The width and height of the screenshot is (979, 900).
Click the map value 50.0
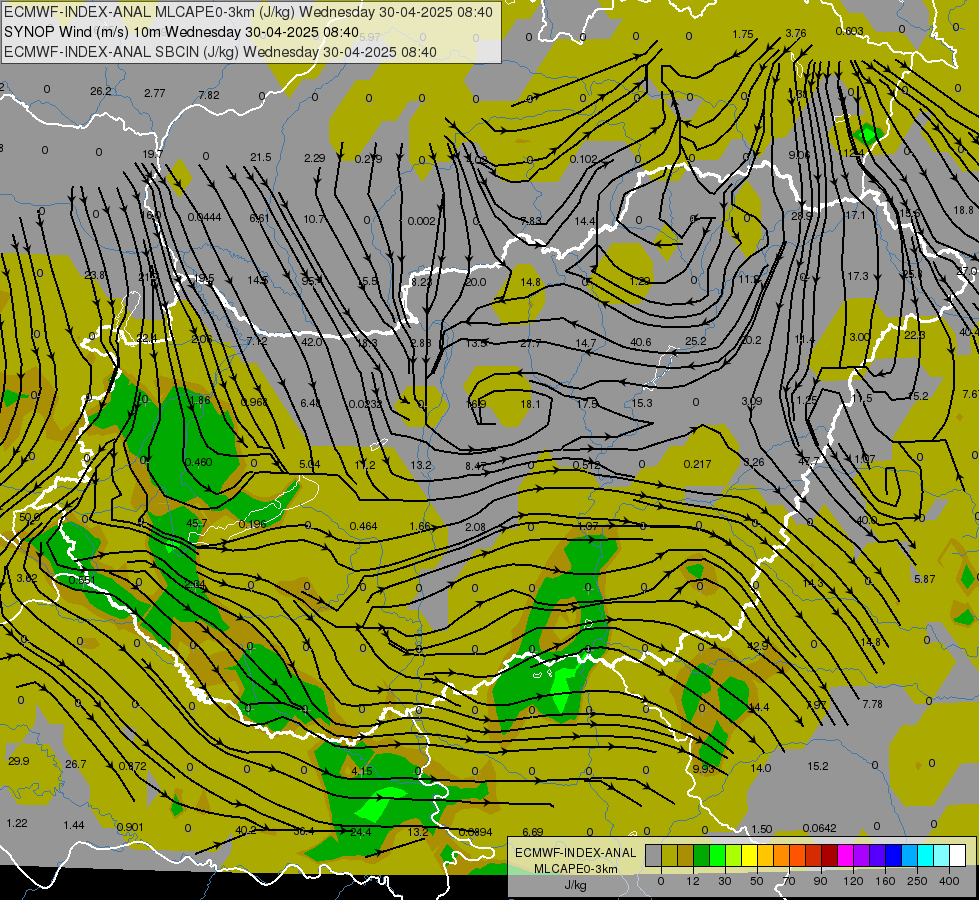click(x=29, y=517)
